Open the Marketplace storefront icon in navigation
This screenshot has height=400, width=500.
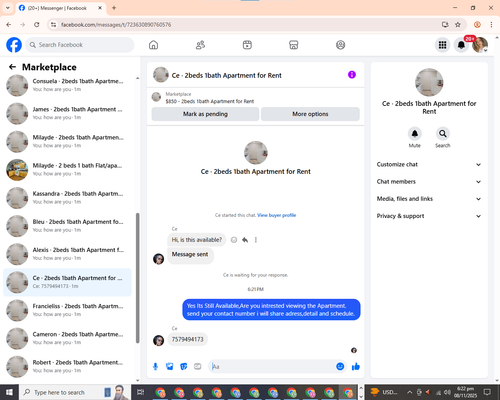coord(294,45)
